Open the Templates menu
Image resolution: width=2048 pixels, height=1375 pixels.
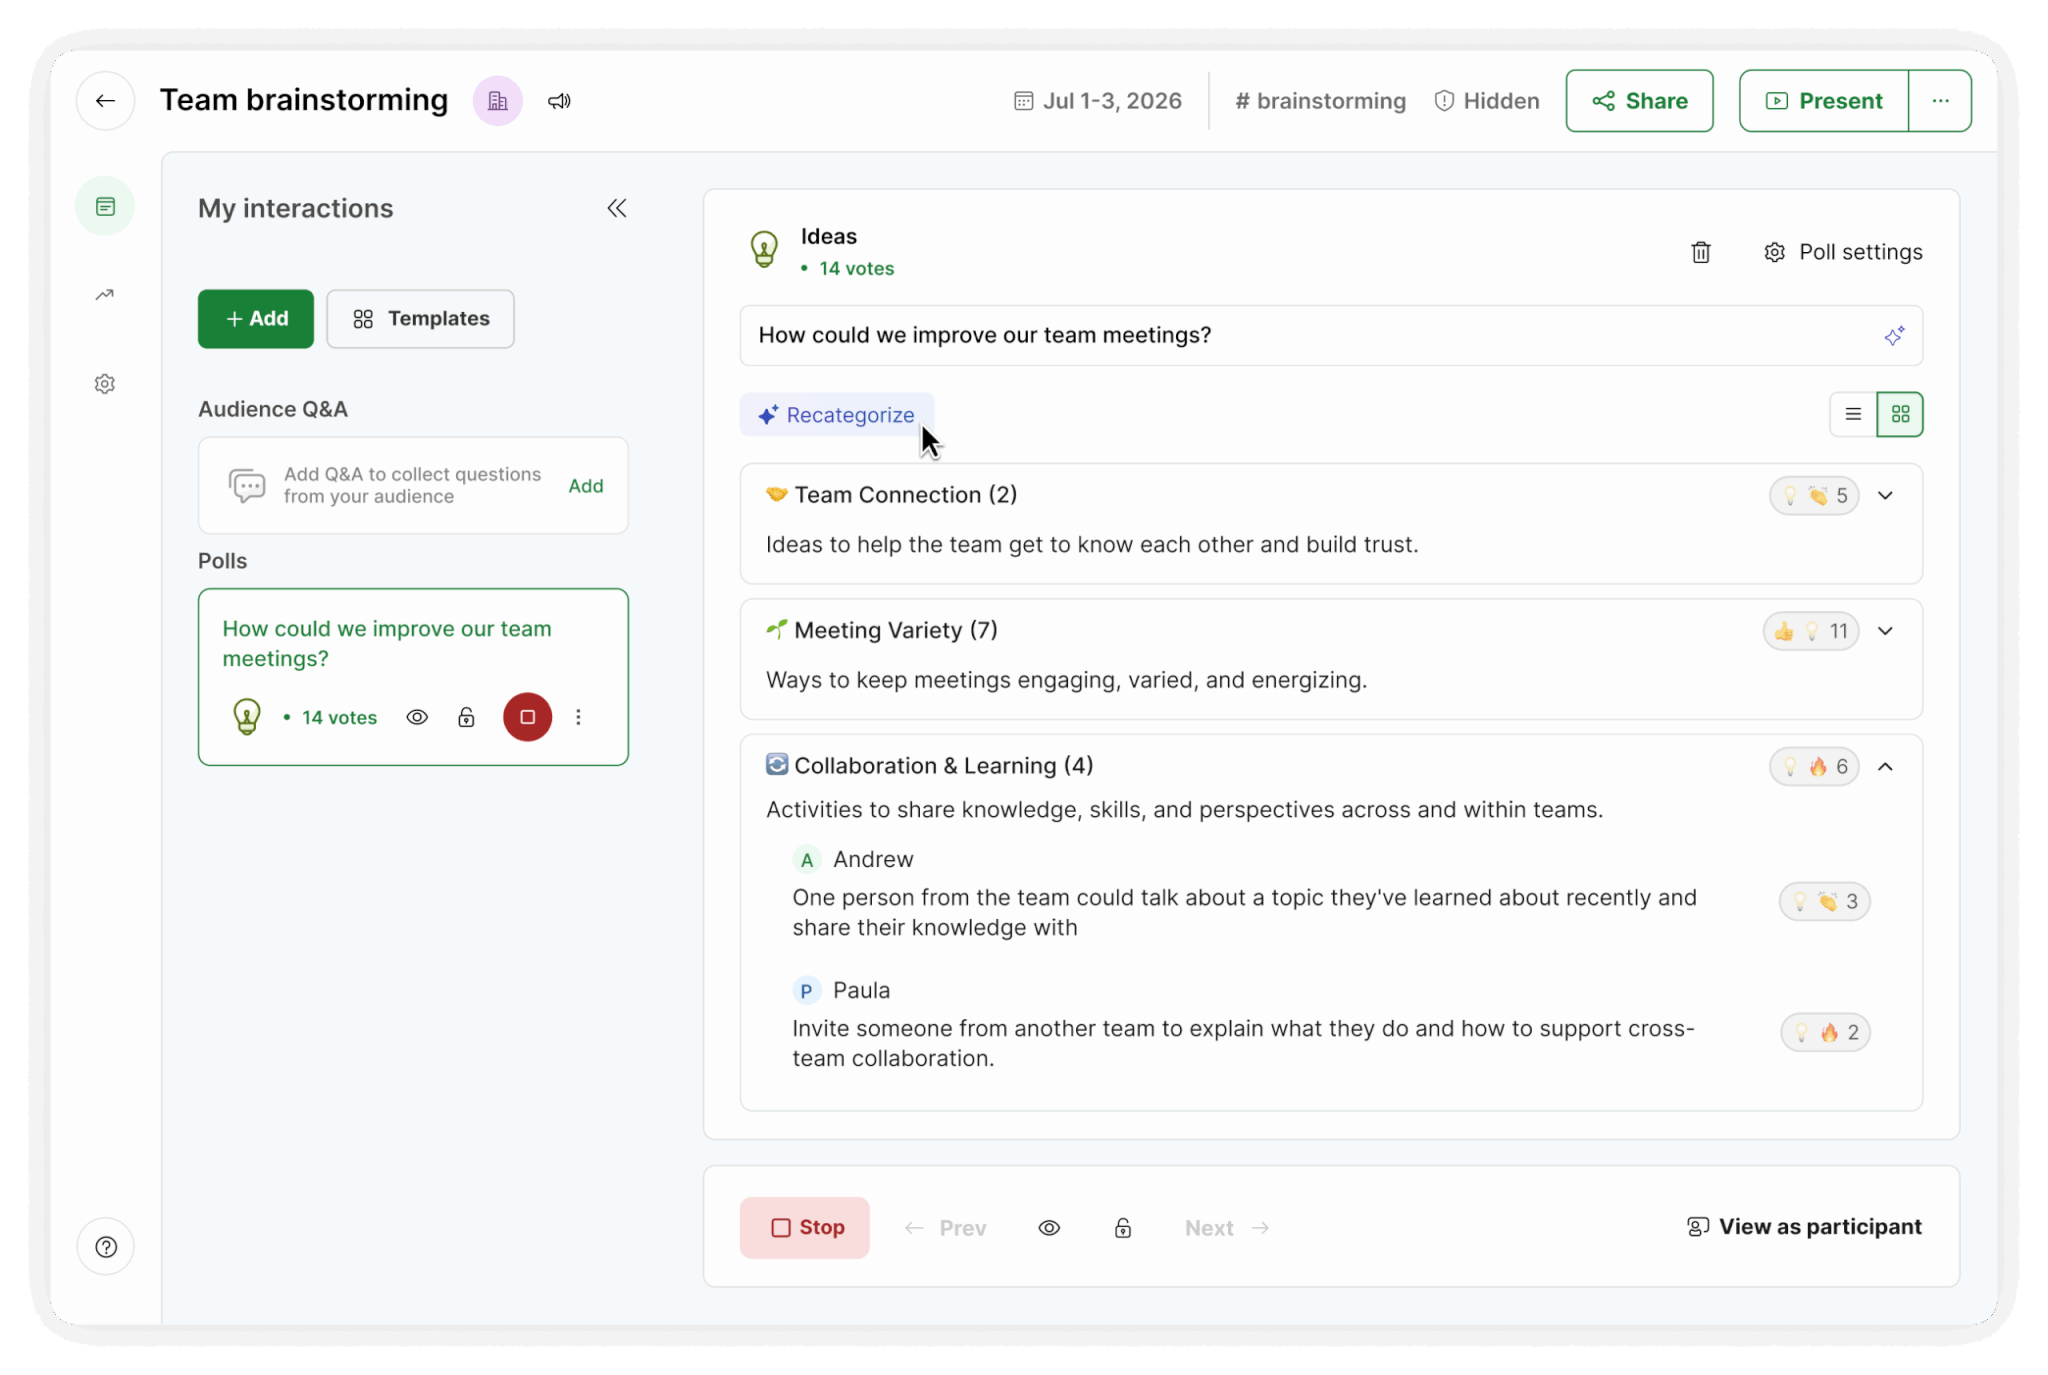coord(421,319)
